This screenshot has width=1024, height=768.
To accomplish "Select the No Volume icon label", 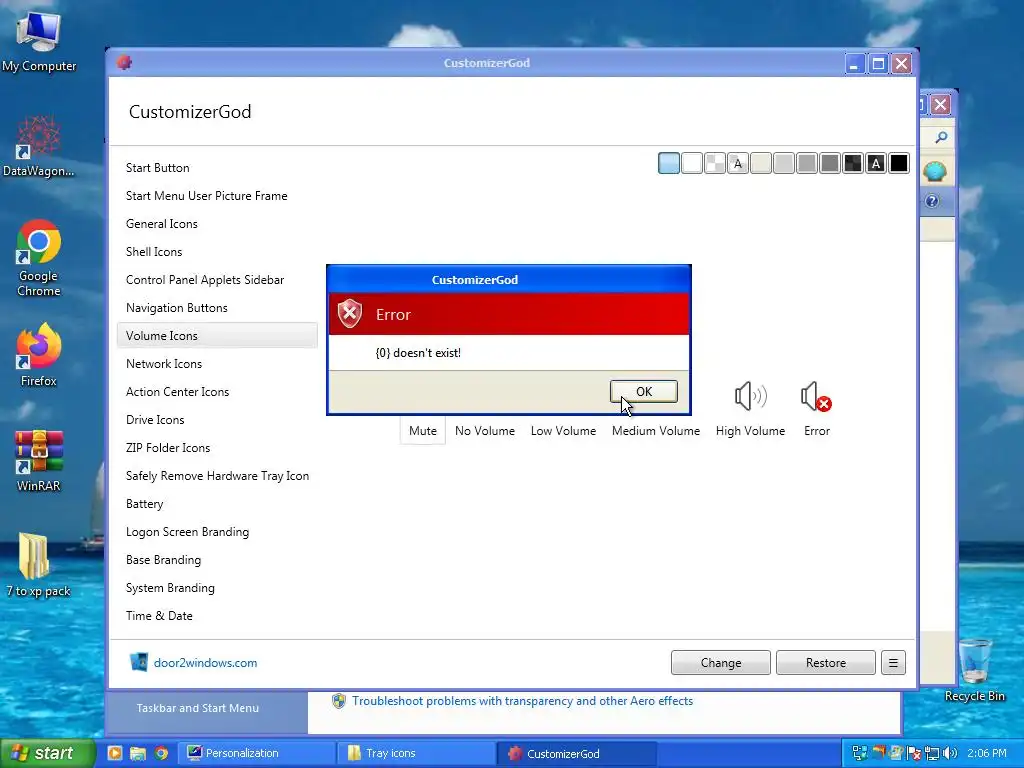I will (x=485, y=431).
